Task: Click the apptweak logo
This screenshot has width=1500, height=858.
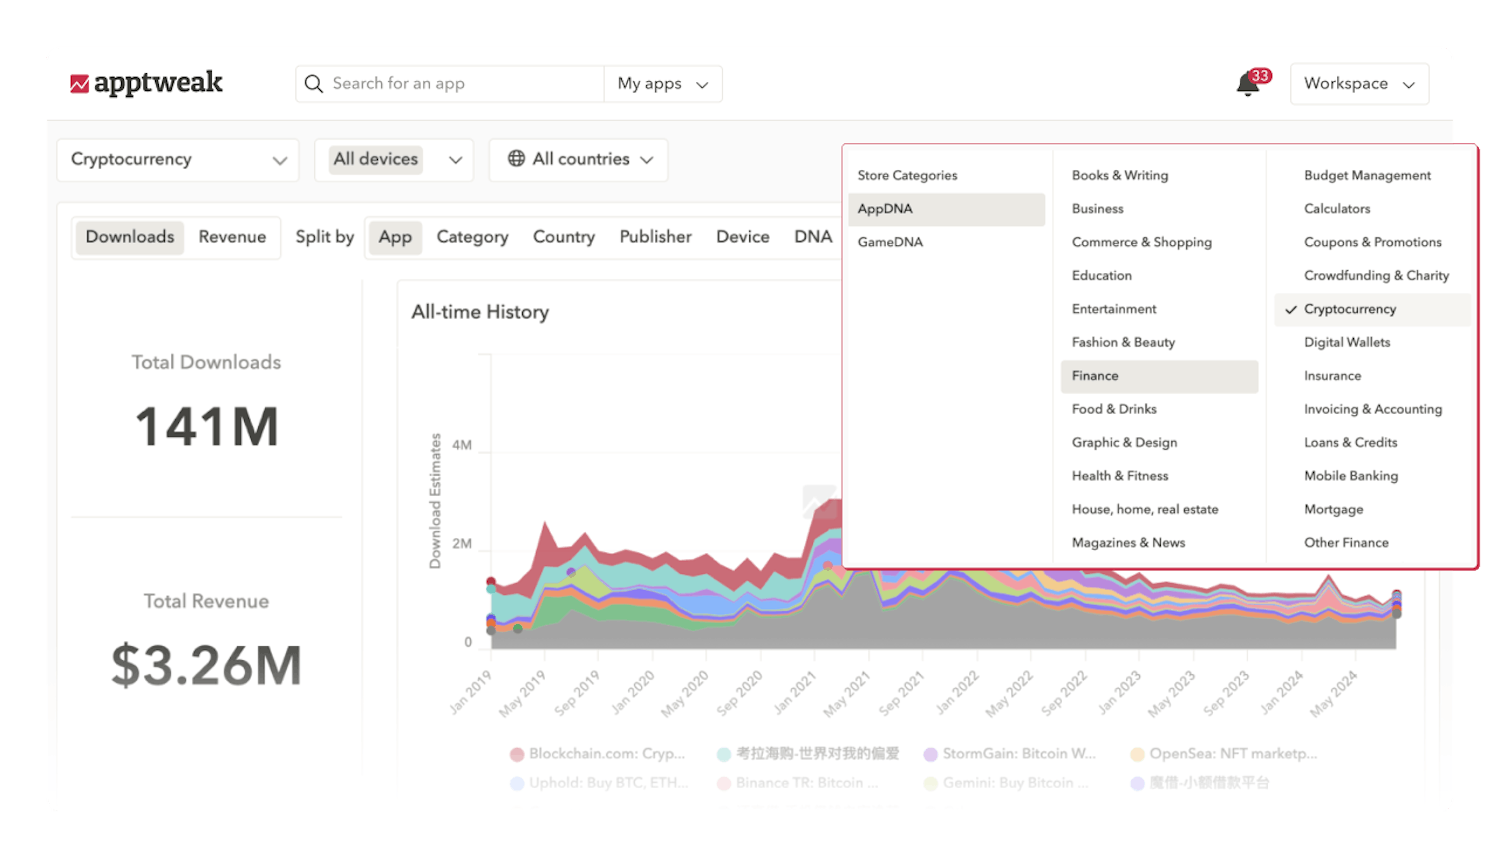Action: pos(148,83)
